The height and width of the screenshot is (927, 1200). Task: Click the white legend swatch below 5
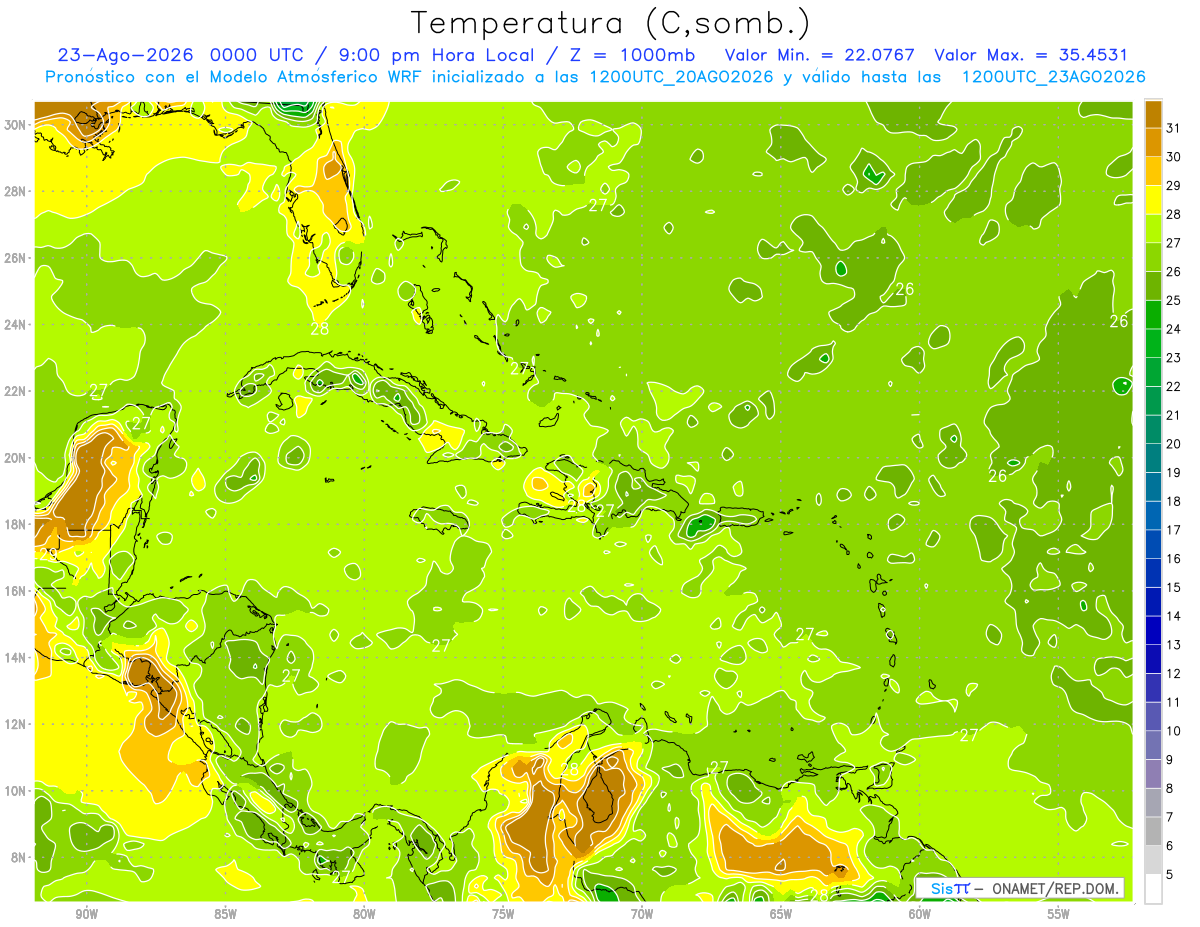[x=1153, y=888]
